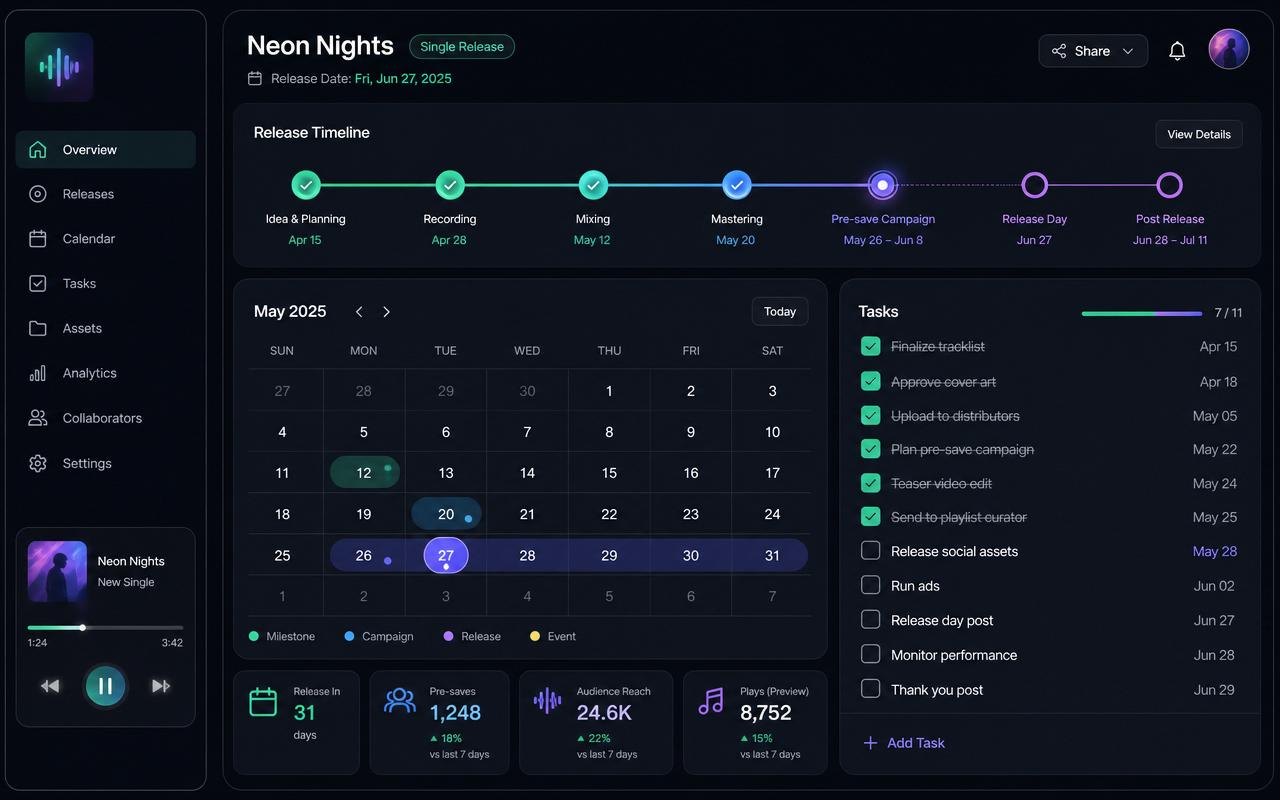Click the Single Release badge

462,46
